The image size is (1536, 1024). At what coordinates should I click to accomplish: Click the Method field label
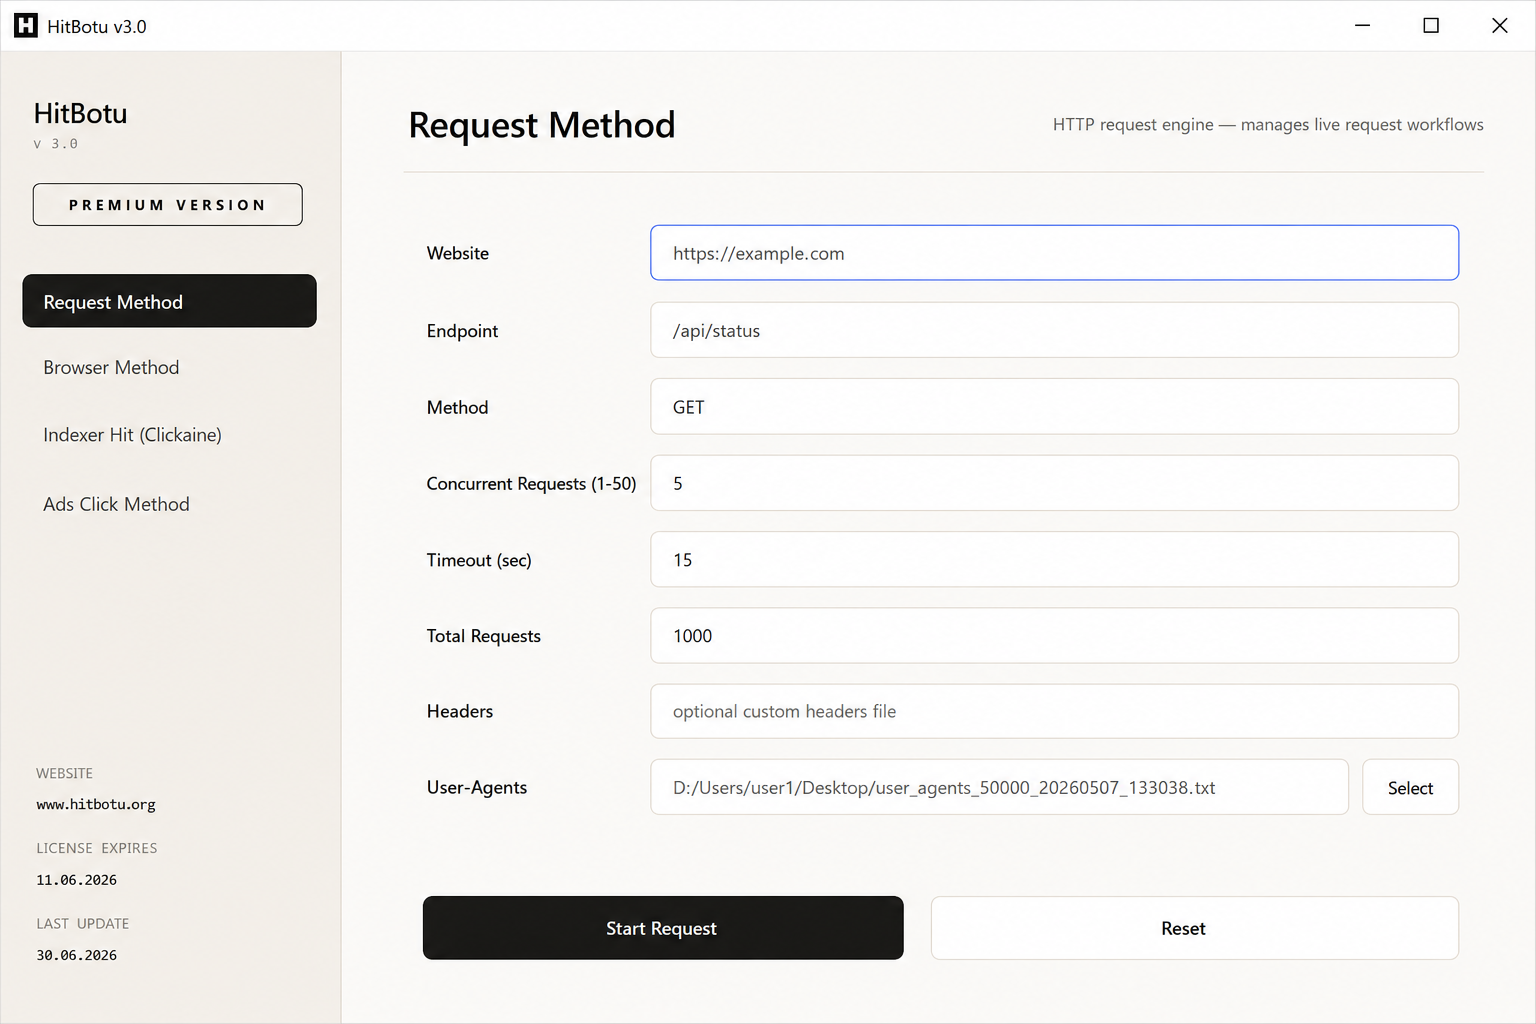pos(458,407)
